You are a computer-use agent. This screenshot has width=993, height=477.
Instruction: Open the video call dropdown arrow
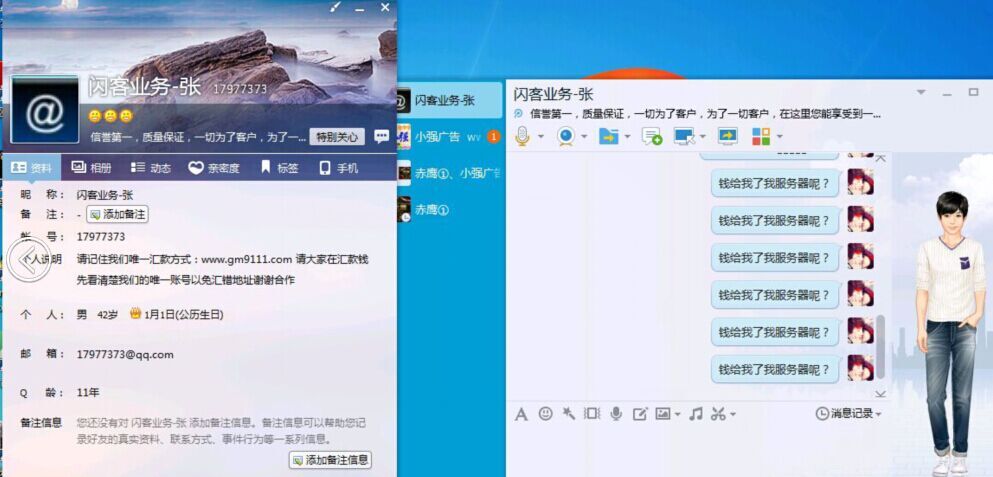pyautogui.click(x=584, y=136)
